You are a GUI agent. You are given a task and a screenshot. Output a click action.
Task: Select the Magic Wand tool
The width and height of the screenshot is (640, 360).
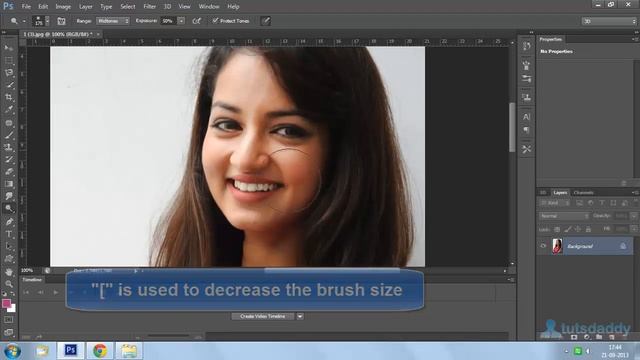(9, 85)
